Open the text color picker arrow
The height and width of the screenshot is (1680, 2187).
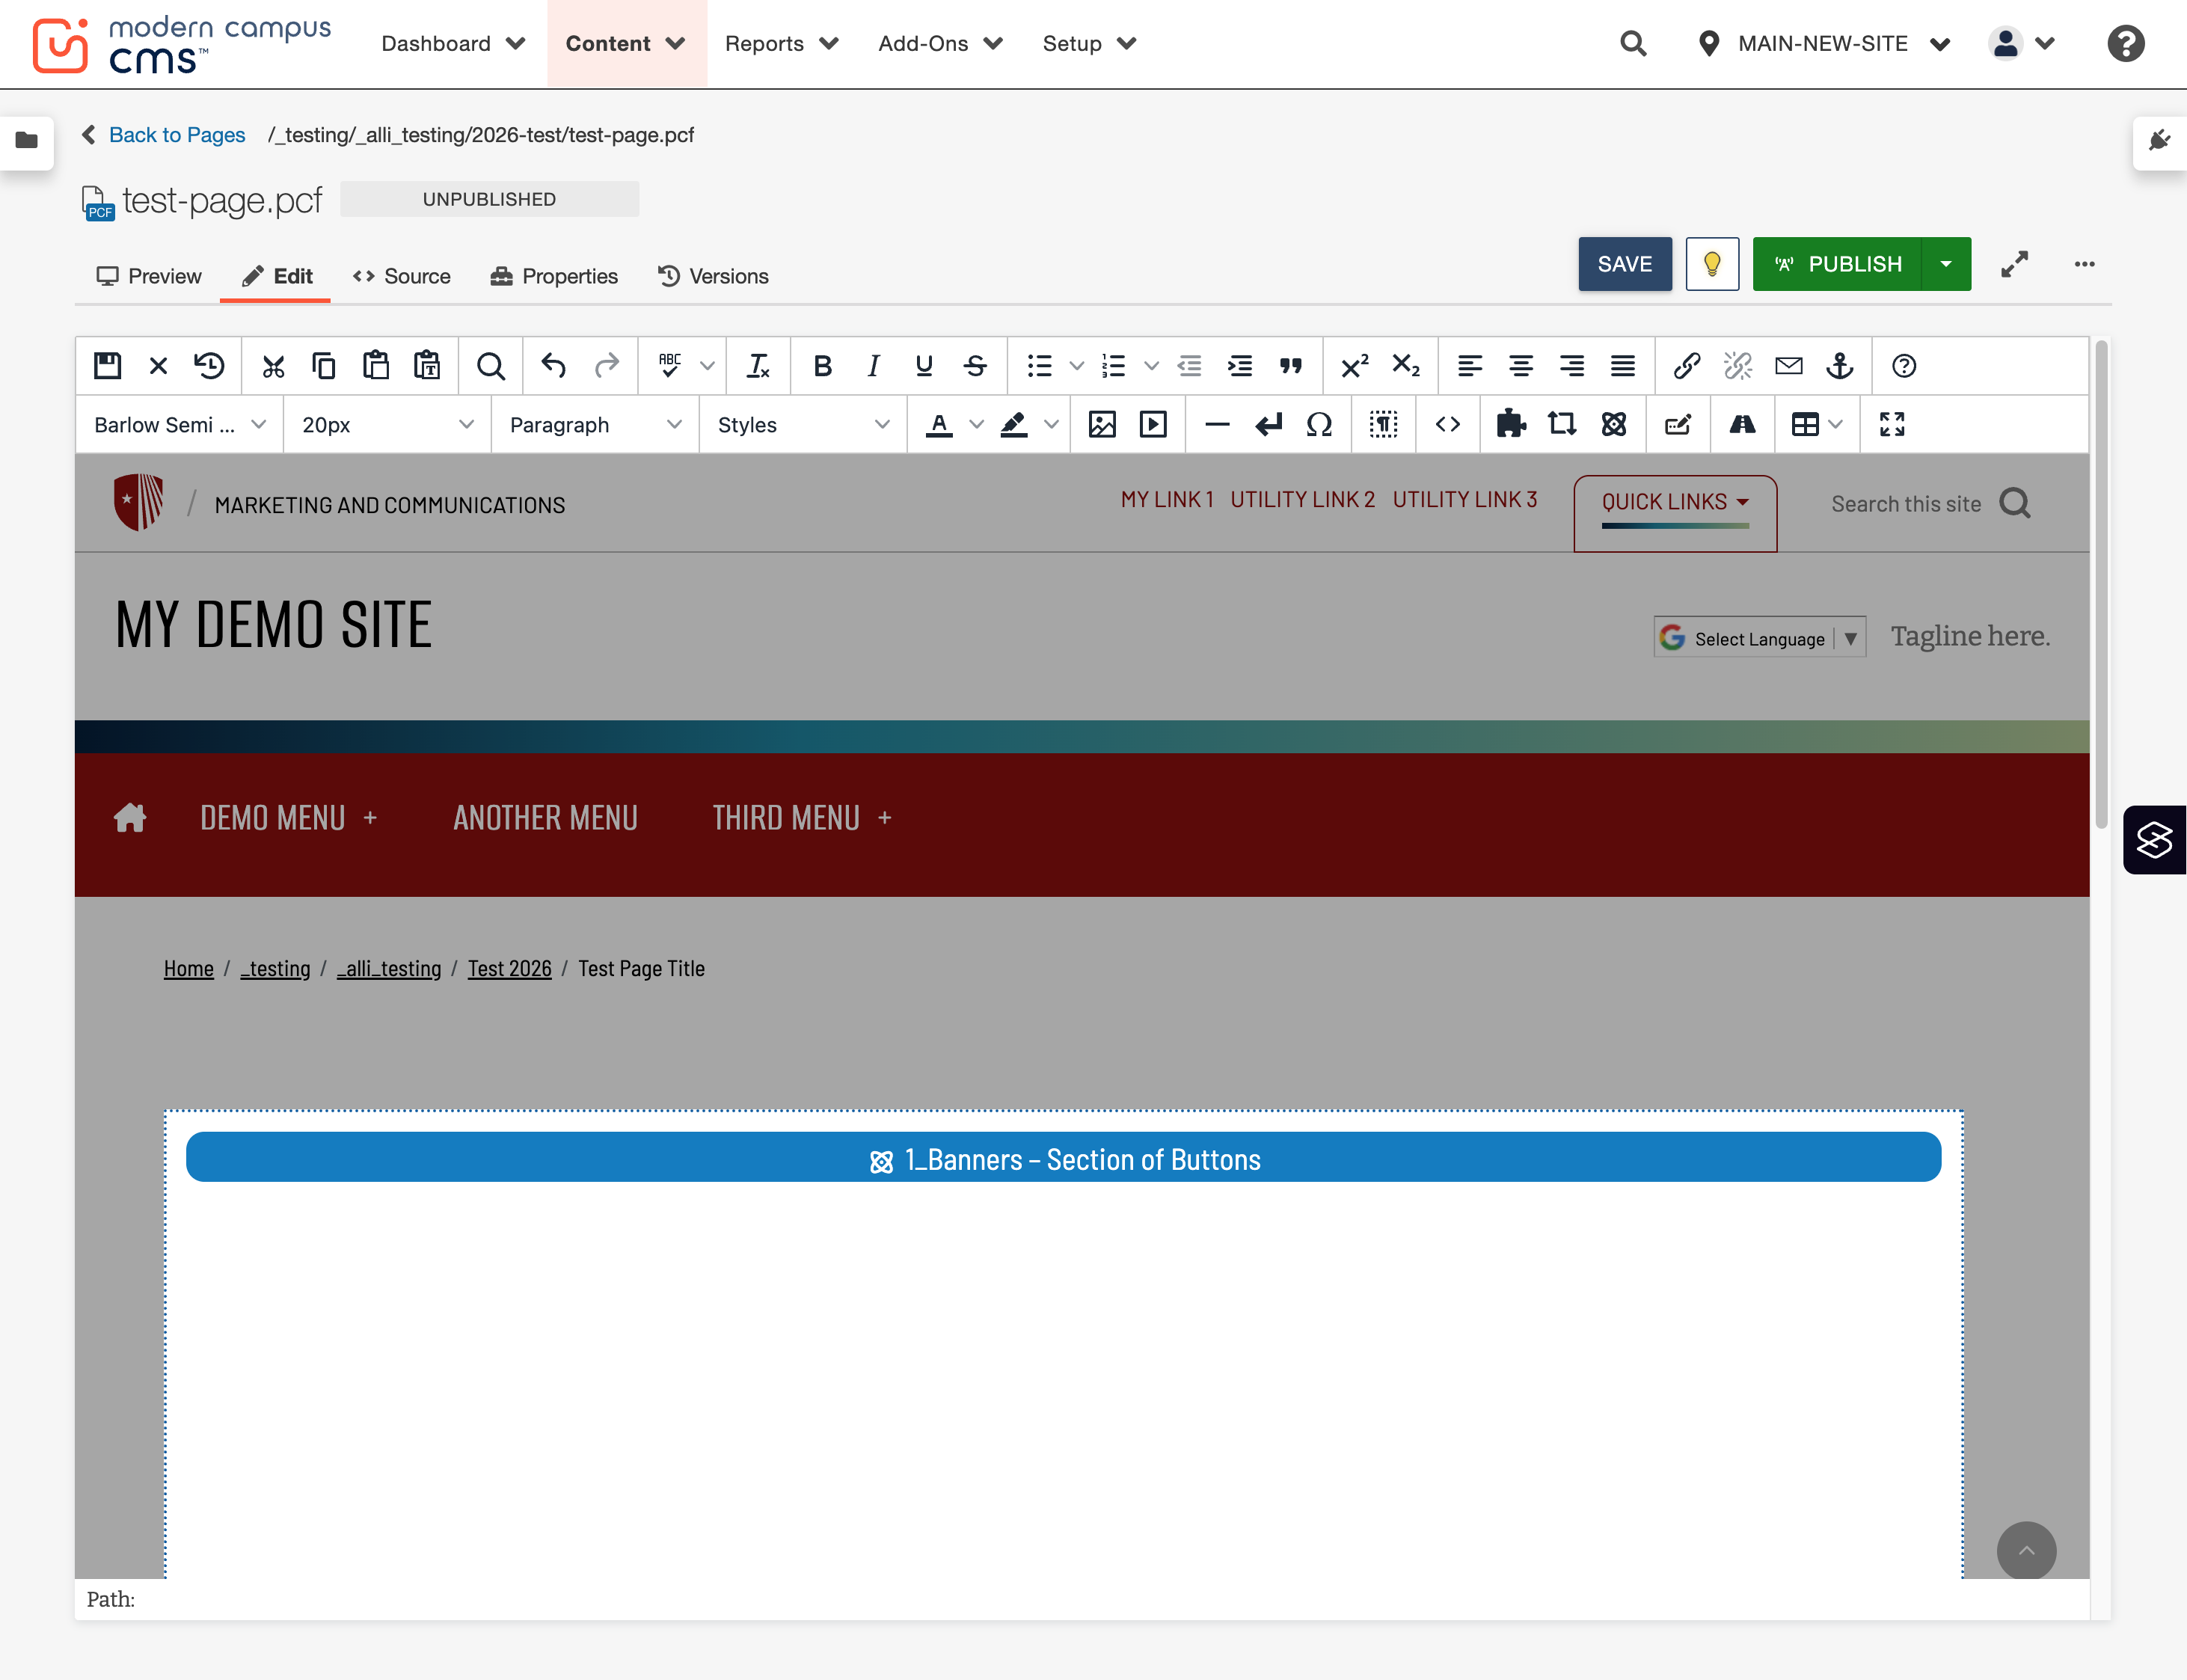pyautogui.click(x=977, y=424)
